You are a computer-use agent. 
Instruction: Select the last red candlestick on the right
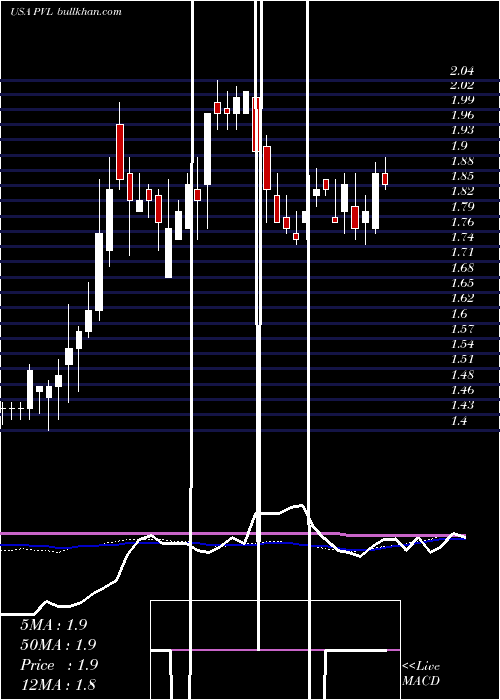(x=385, y=179)
